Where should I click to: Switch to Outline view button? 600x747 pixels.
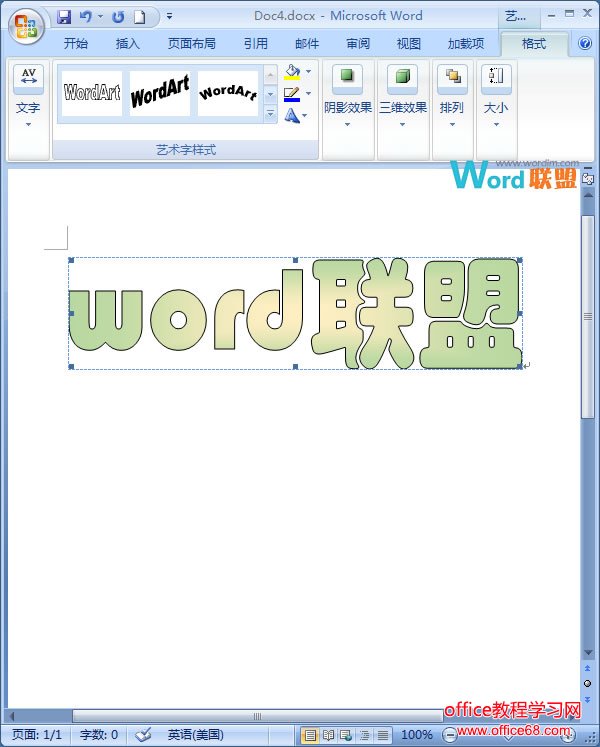point(365,735)
